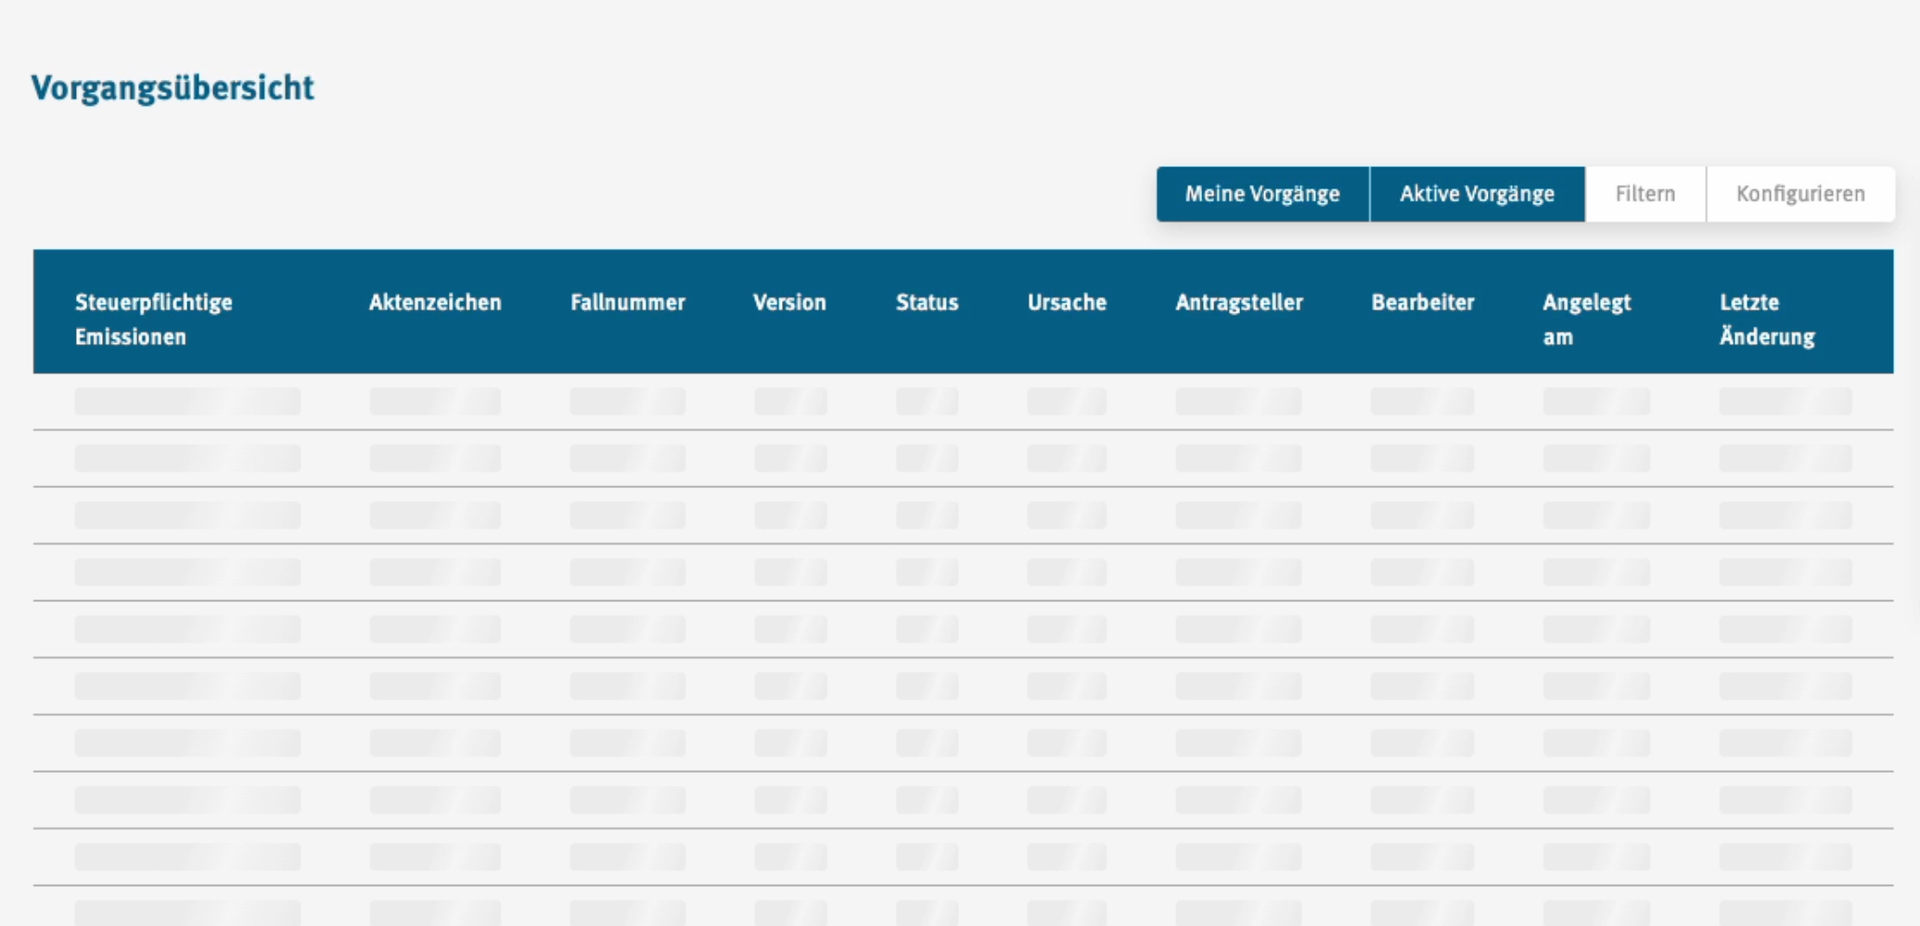This screenshot has width=1920, height=926.
Task: Click the Letzte Änderung column header
Action: 1766,319
